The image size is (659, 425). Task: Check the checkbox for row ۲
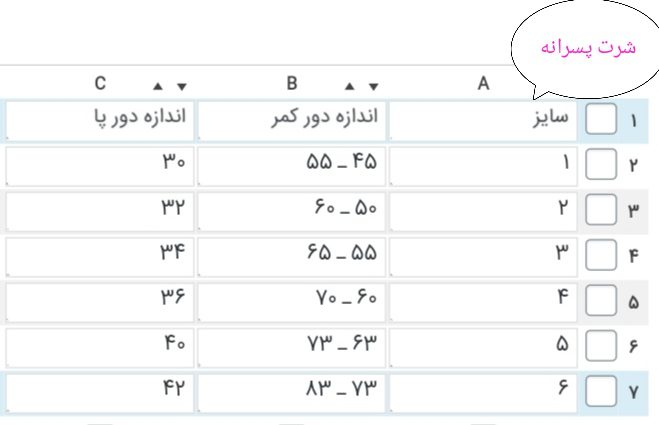(601, 165)
